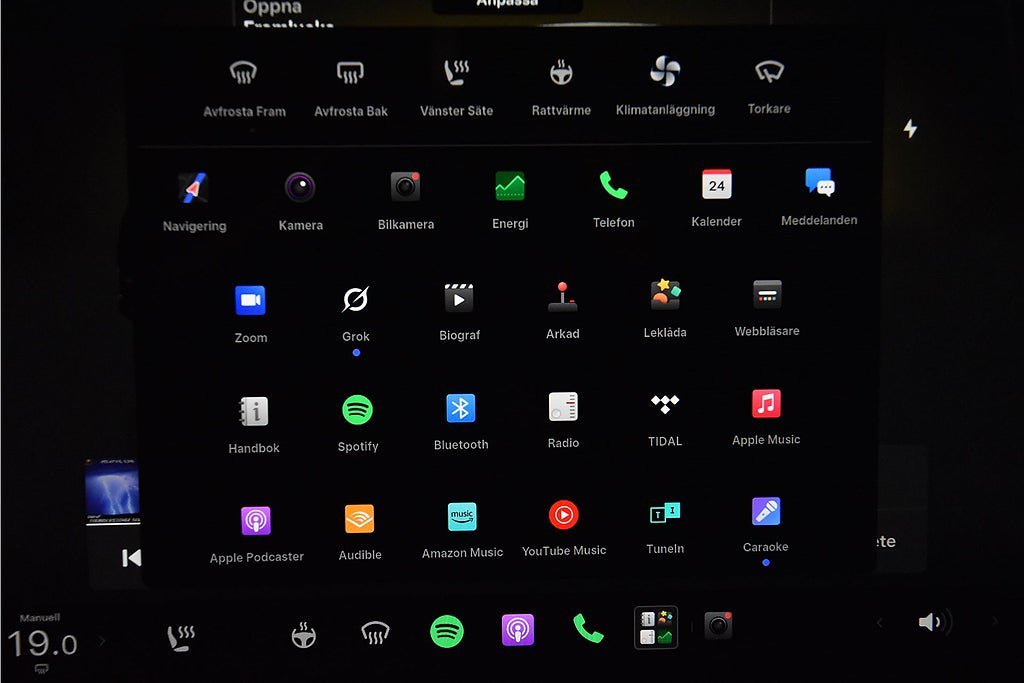Raise temperature with the right arrow
1024x683 pixels.
[x=102, y=641]
